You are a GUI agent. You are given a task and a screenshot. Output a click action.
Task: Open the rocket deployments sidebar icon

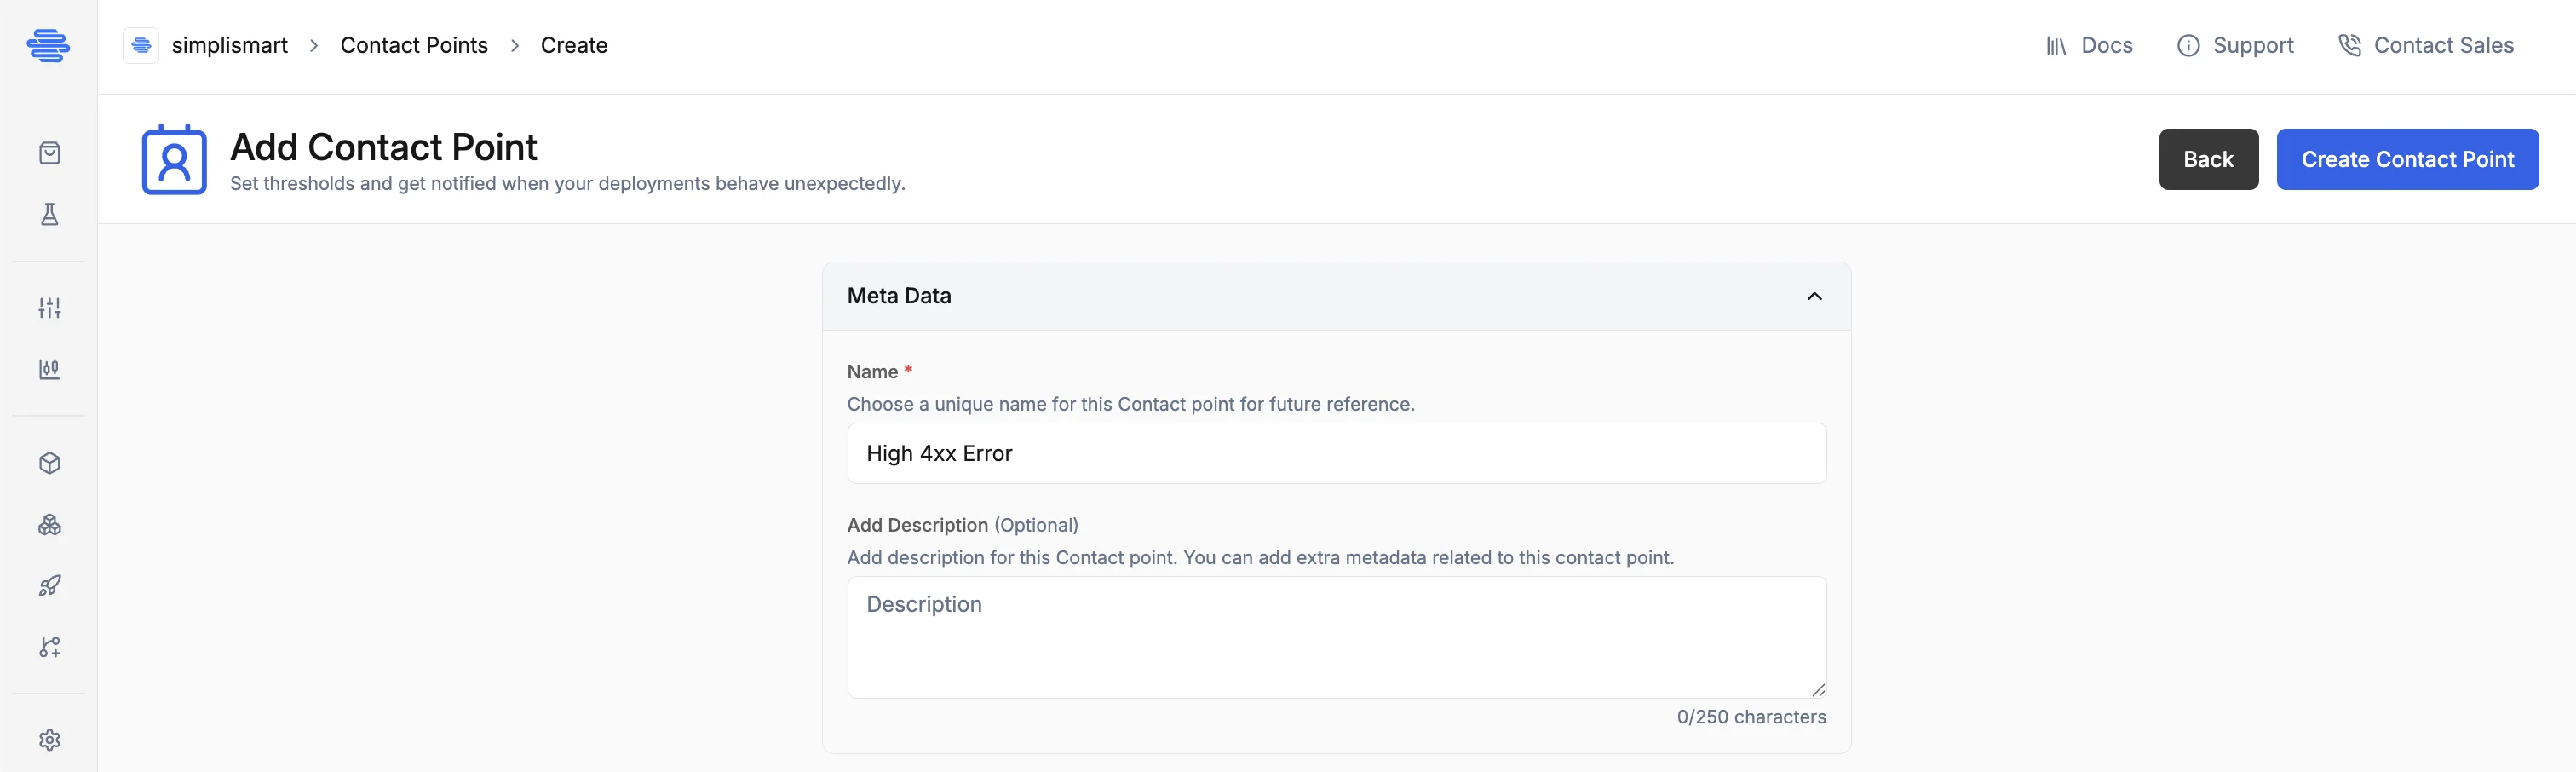click(49, 586)
